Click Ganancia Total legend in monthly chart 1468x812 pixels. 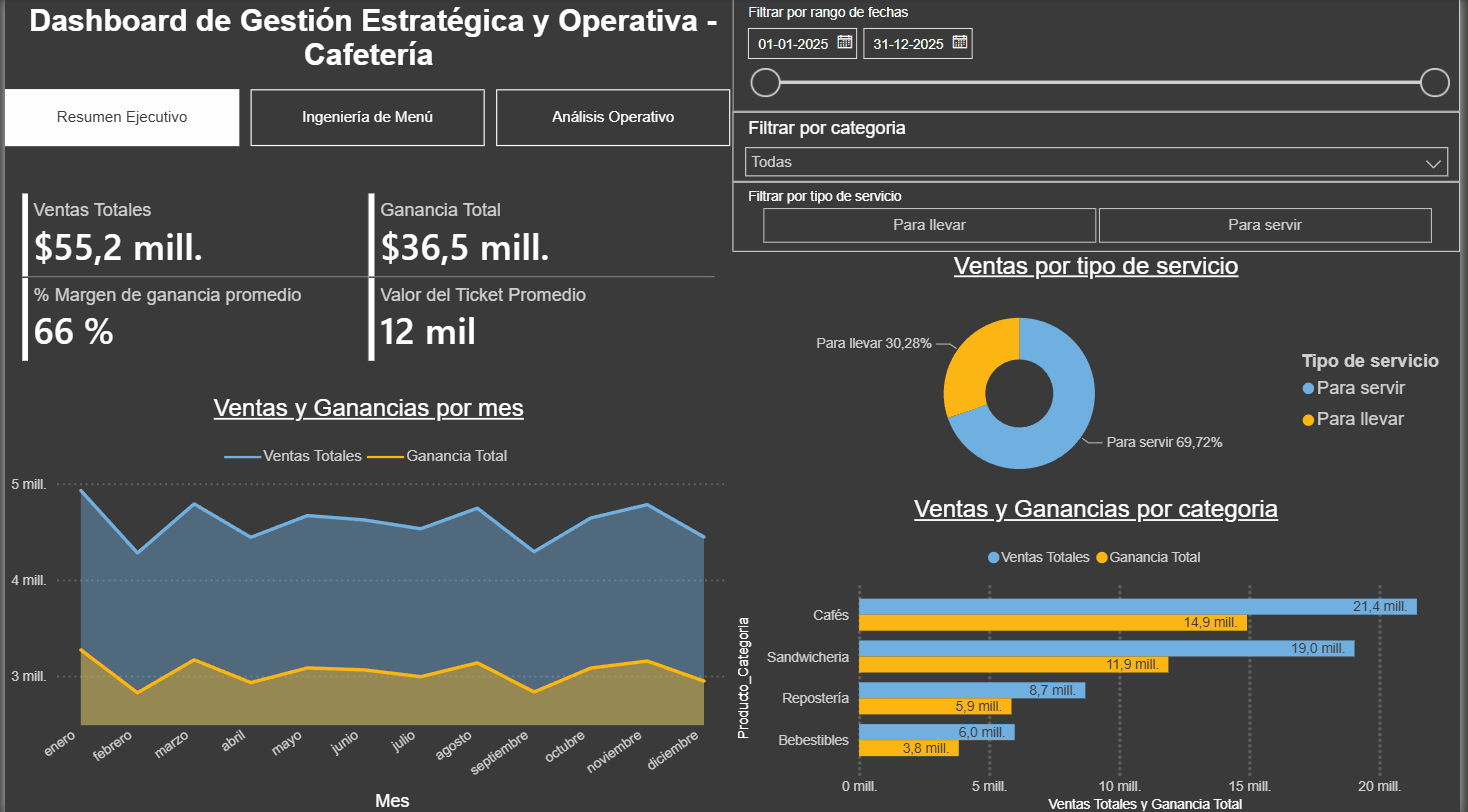tap(438, 456)
